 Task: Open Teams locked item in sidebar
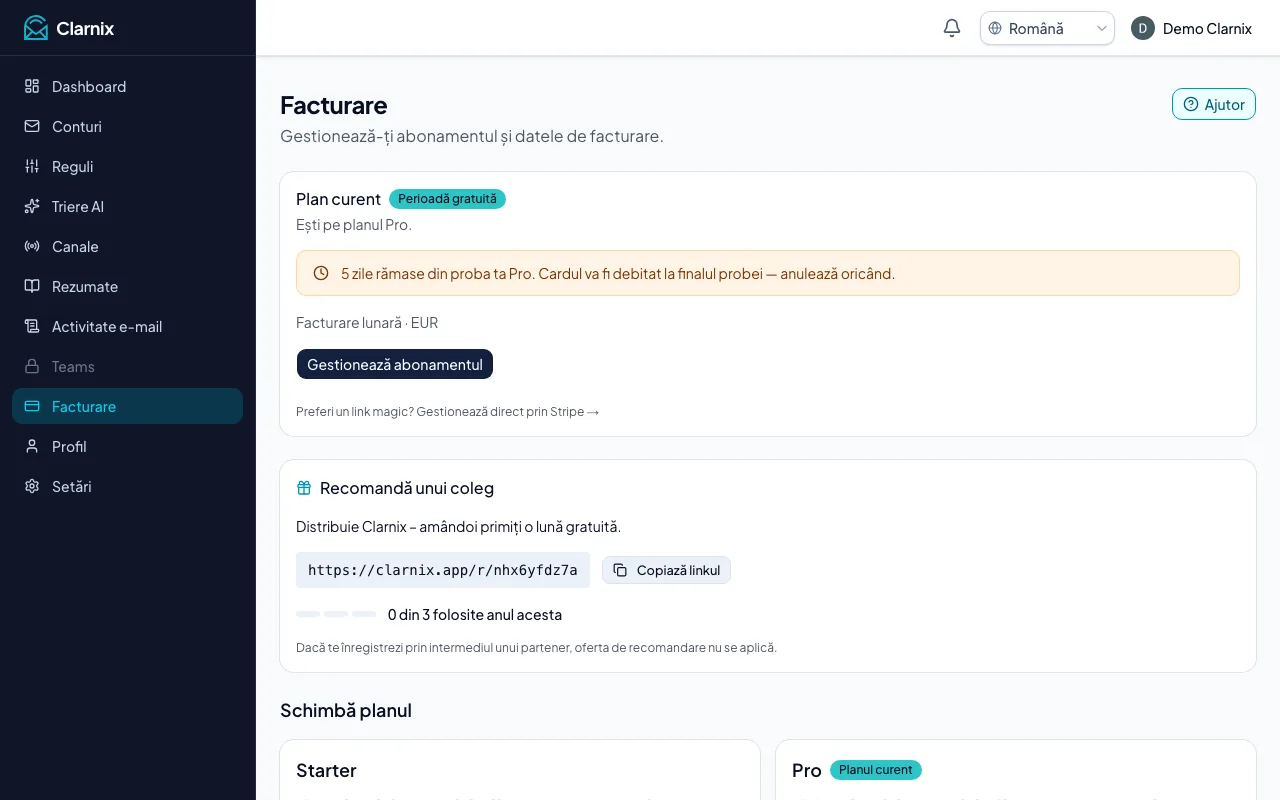pos(127,366)
